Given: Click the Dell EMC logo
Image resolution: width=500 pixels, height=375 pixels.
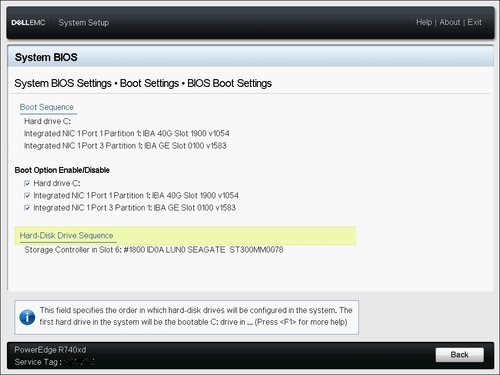Looking at the screenshot, I should click(28, 23).
